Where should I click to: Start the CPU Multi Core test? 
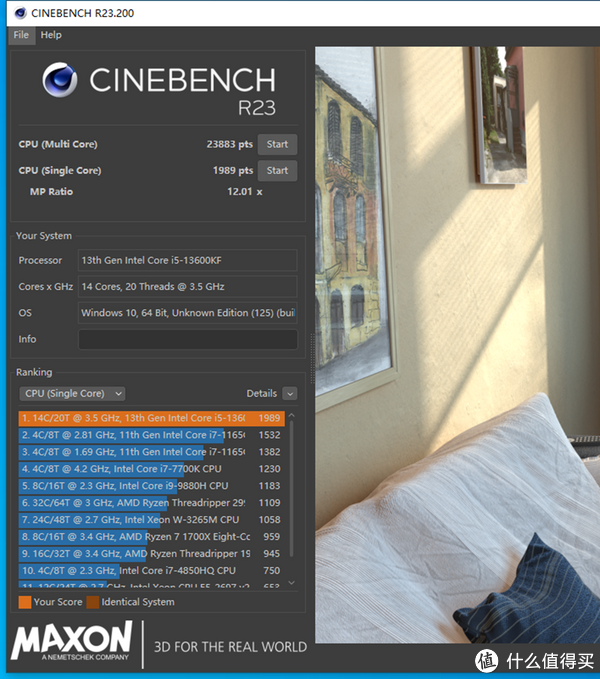click(277, 144)
